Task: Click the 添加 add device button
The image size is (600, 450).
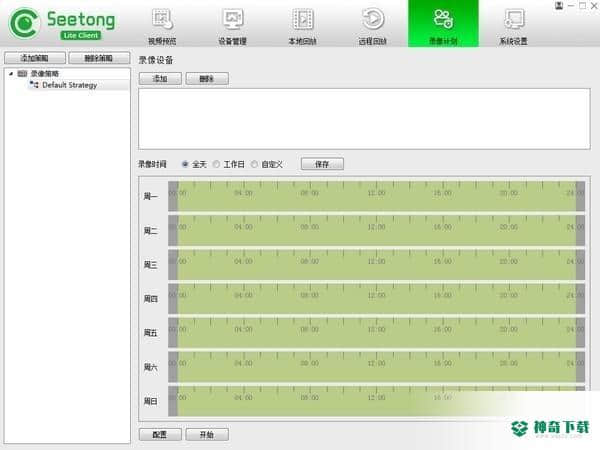Action: click(x=160, y=79)
